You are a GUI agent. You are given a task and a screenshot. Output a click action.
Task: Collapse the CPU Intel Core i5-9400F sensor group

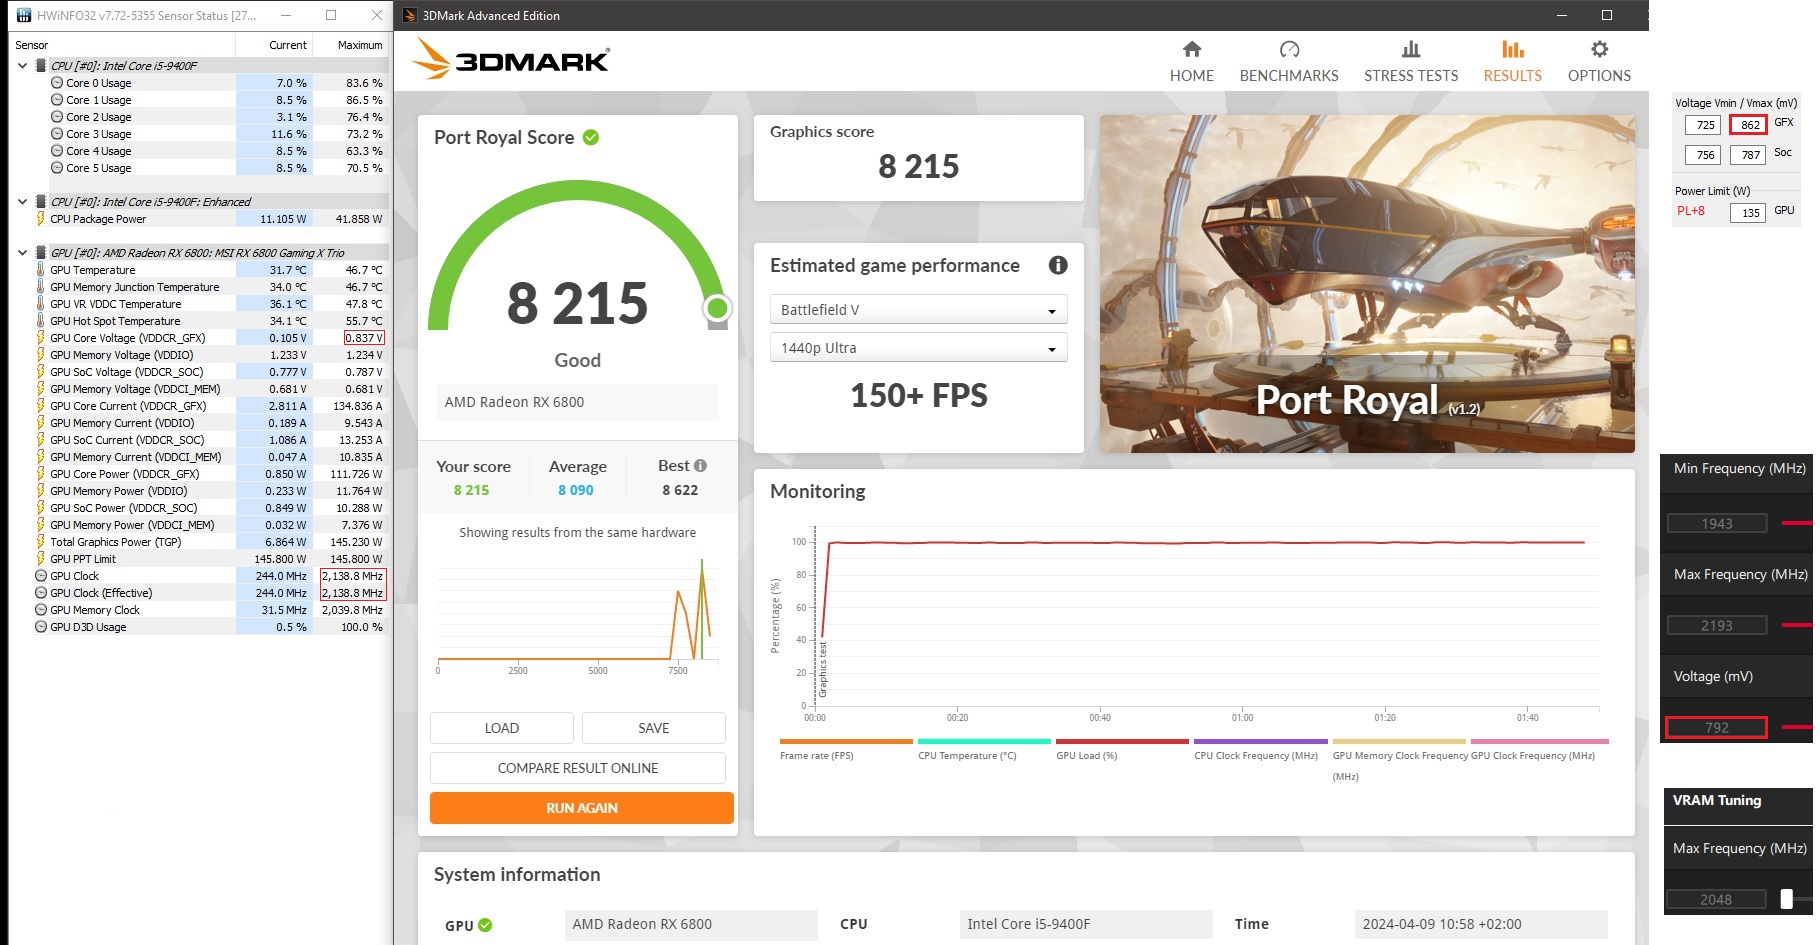click(x=22, y=66)
